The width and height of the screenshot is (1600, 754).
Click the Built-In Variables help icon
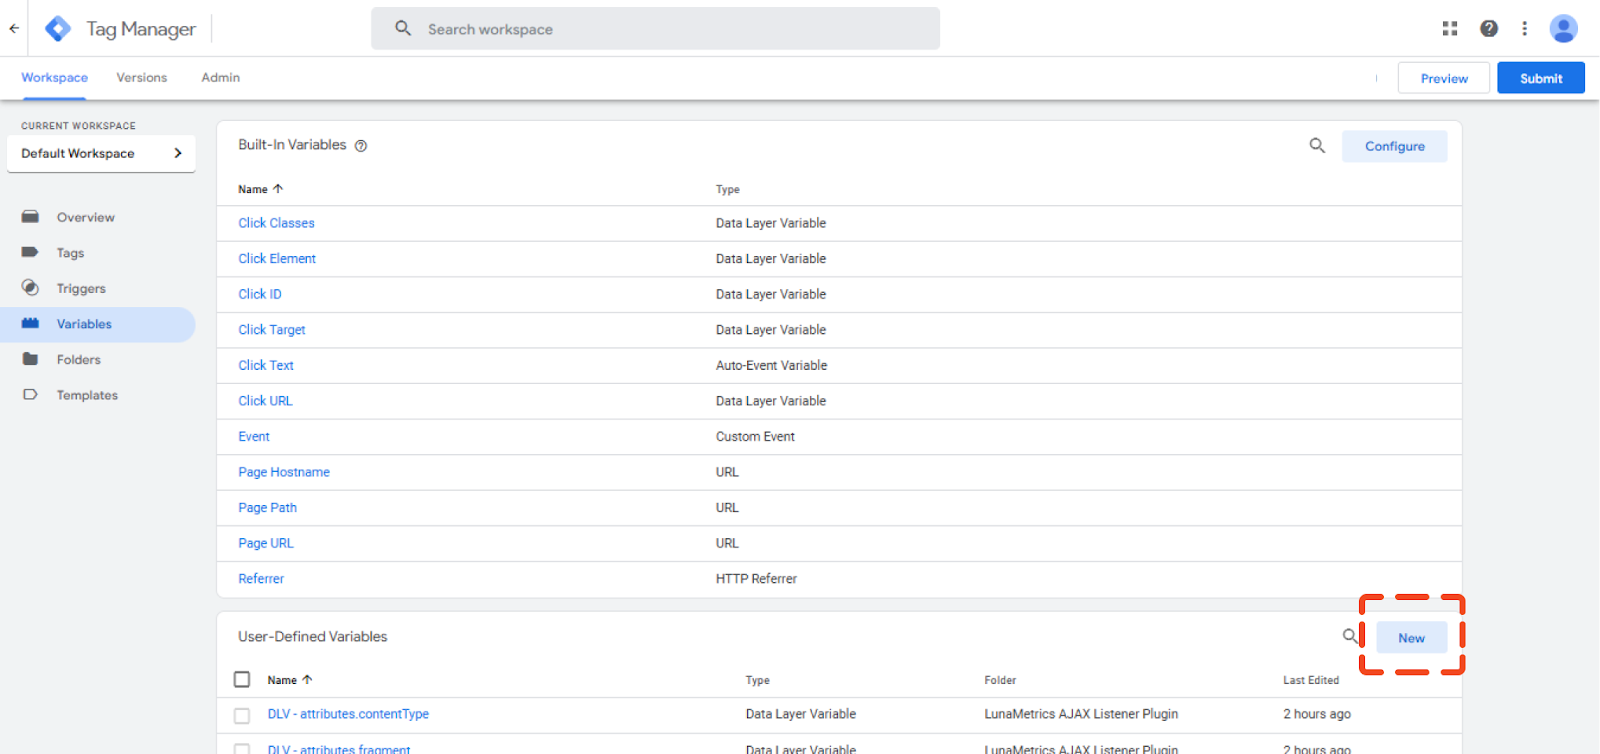361,146
